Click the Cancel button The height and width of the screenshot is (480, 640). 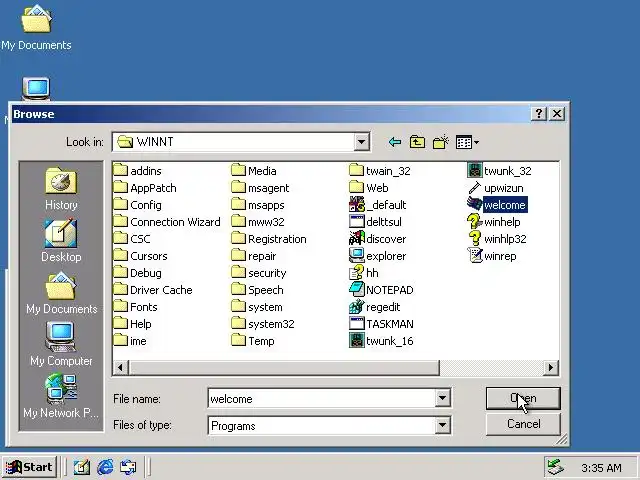523,424
